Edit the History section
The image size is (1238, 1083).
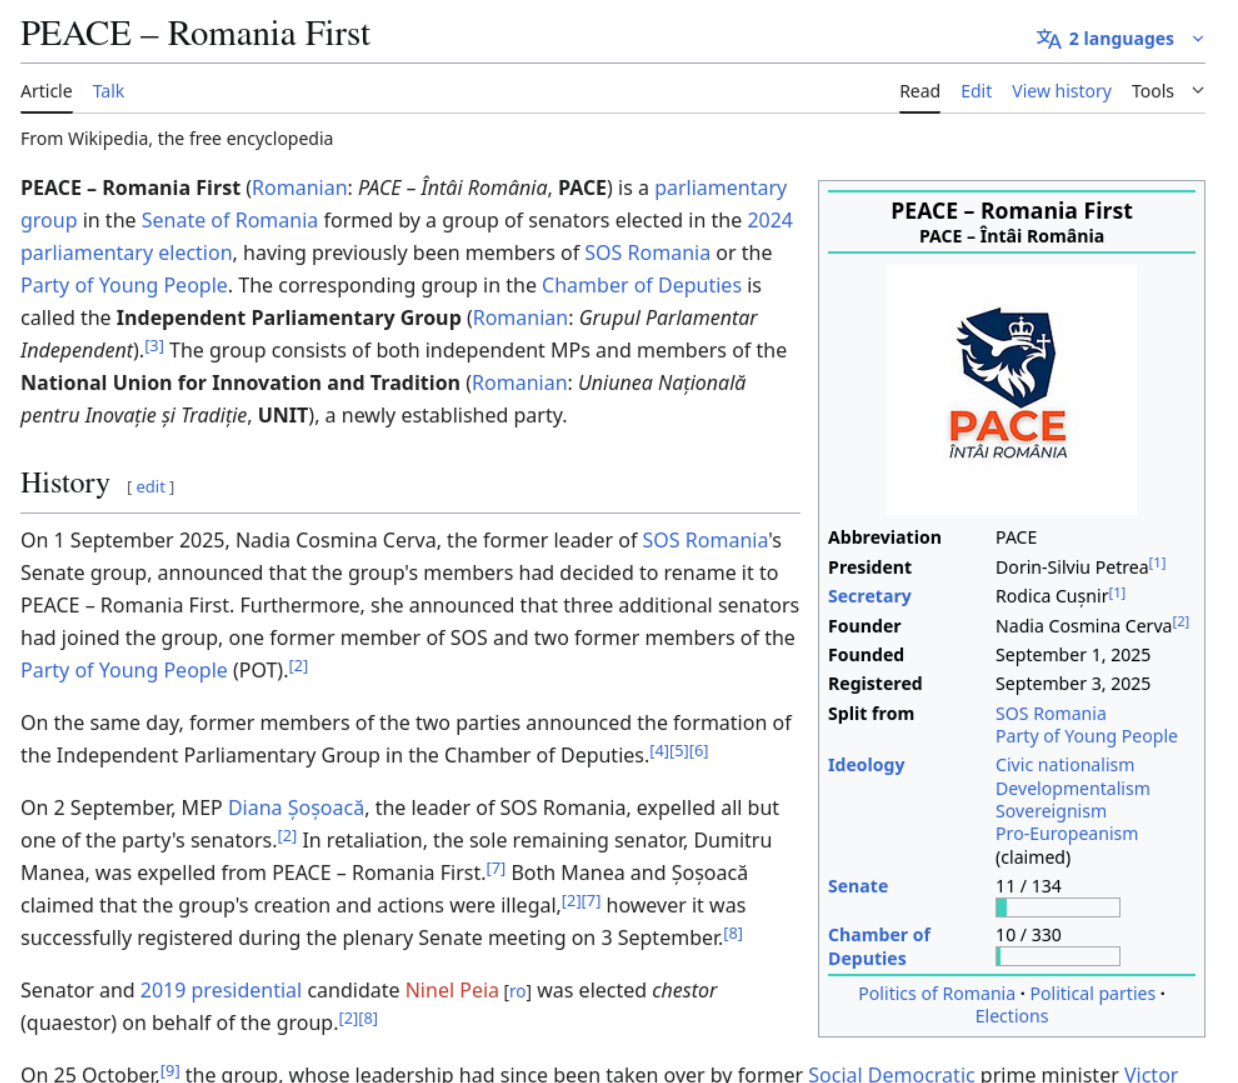point(150,487)
